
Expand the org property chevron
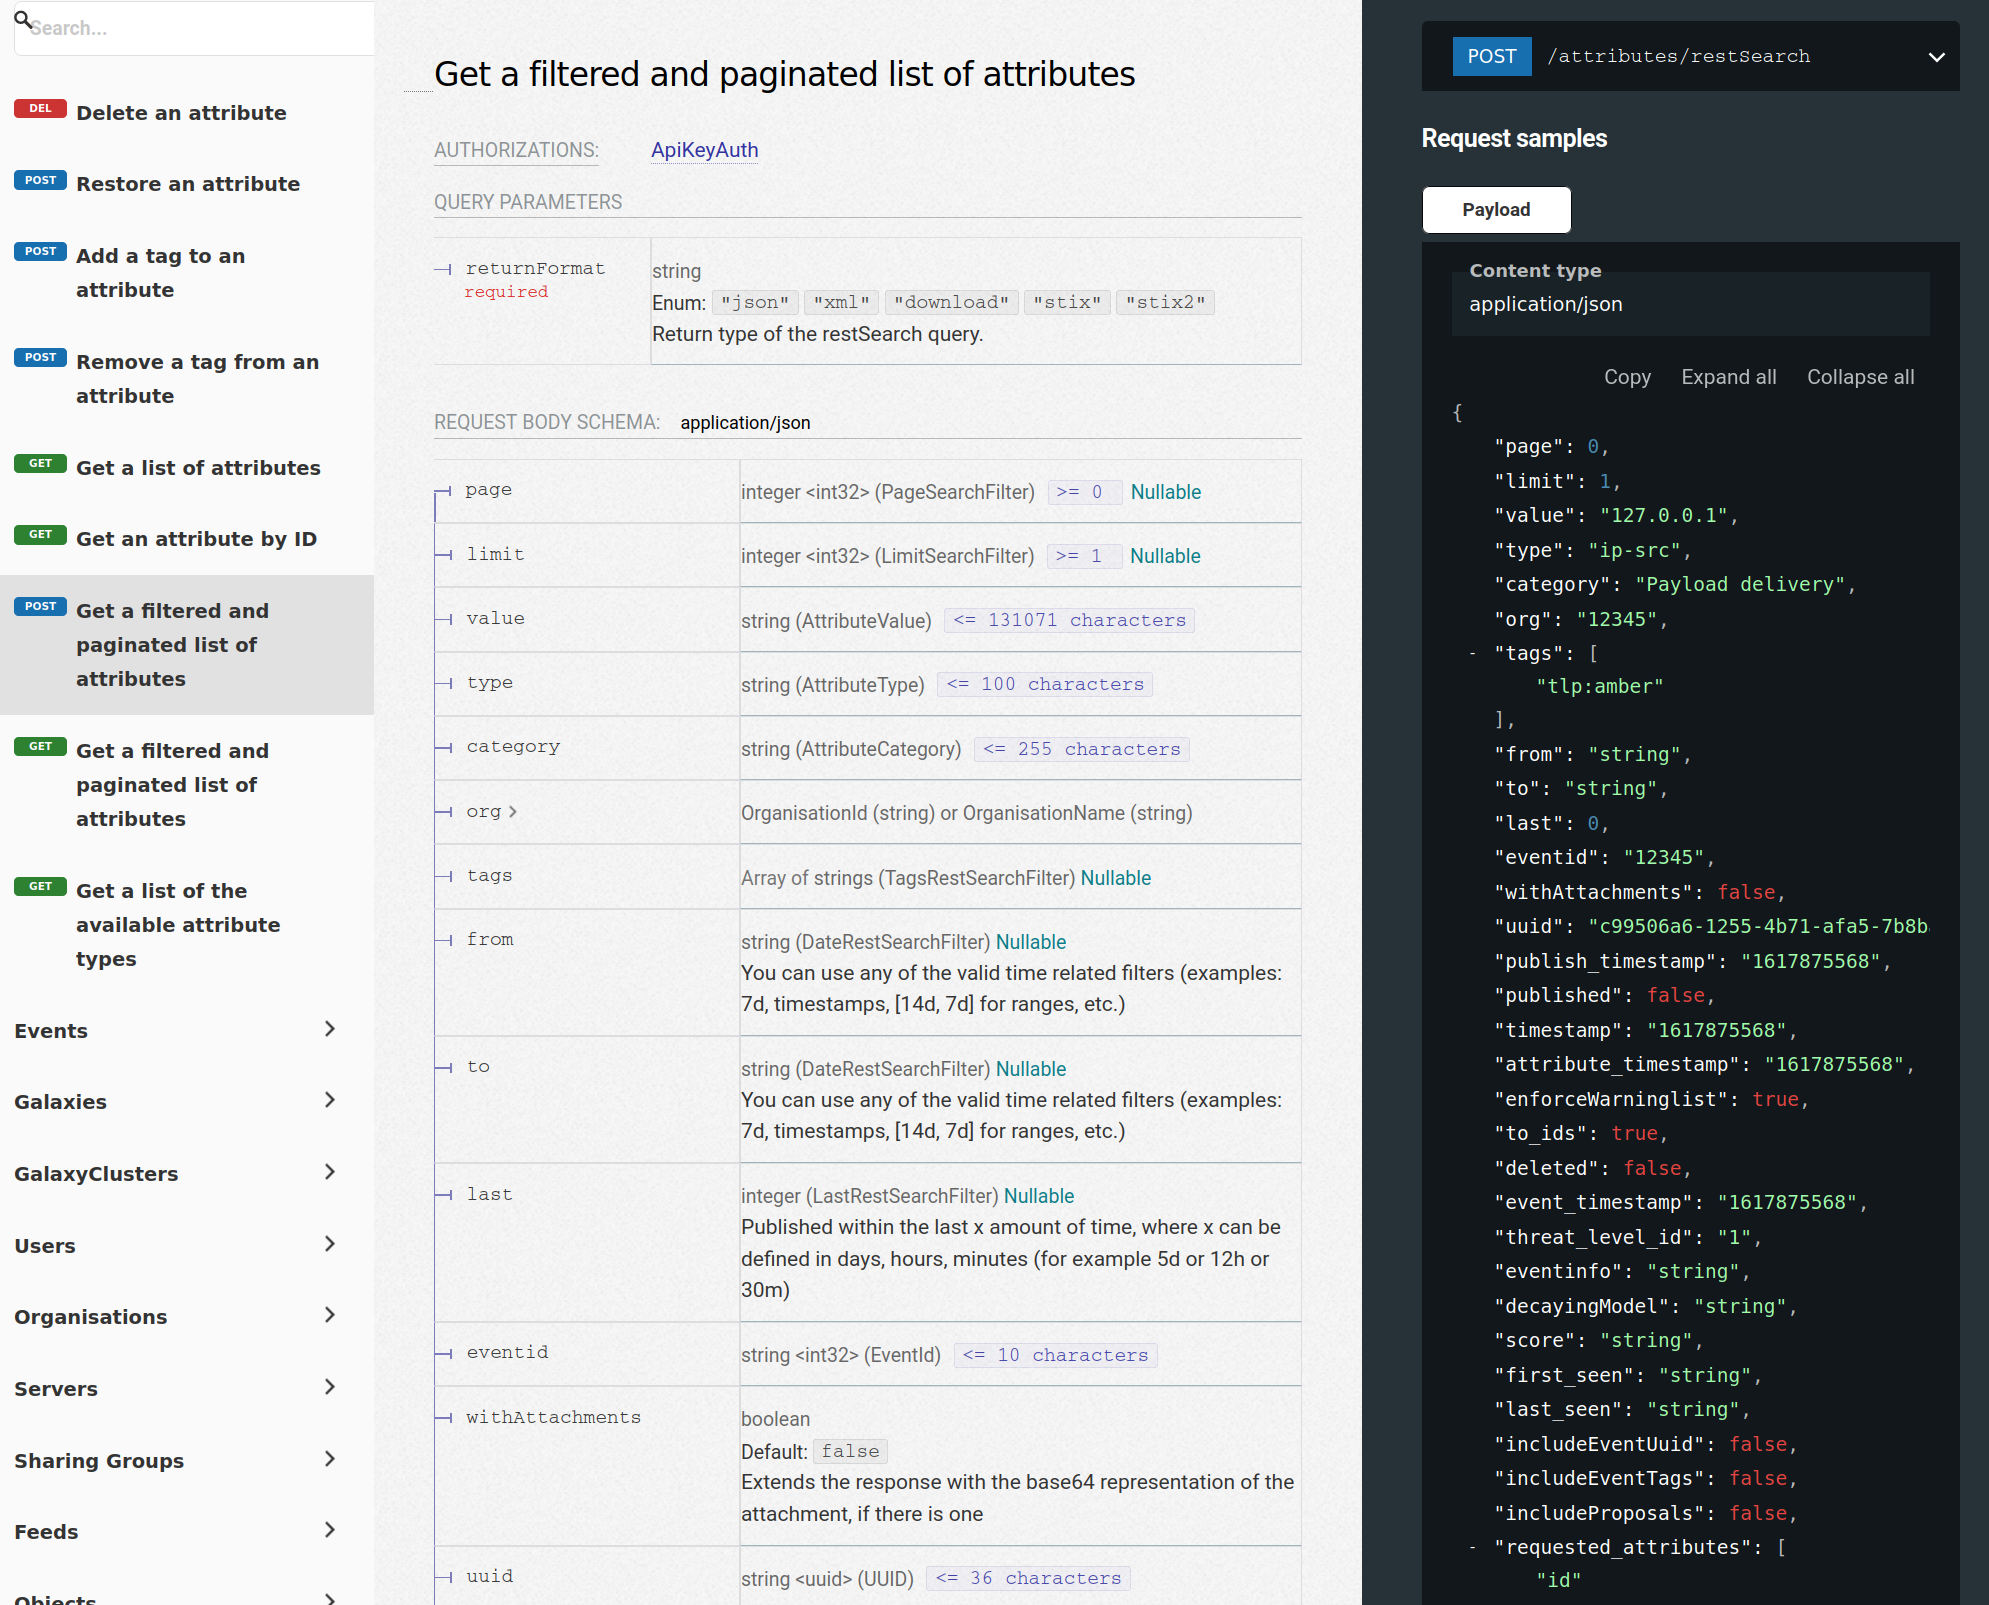(513, 812)
